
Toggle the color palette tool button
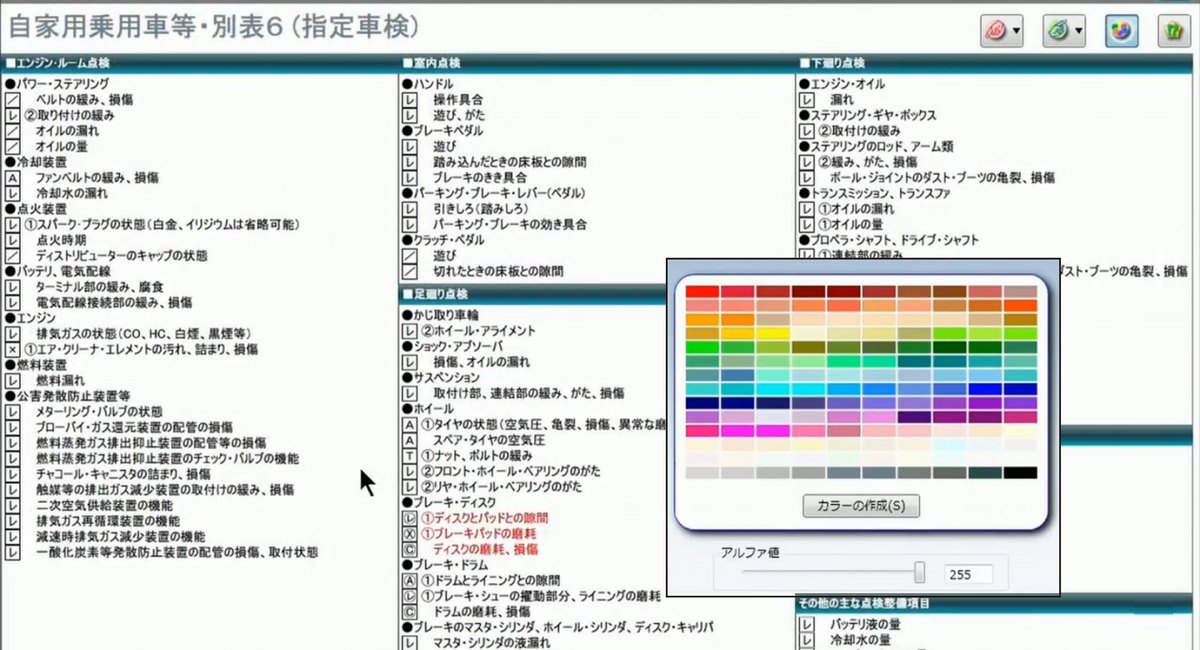pyautogui.click(x=1122, y=30)
